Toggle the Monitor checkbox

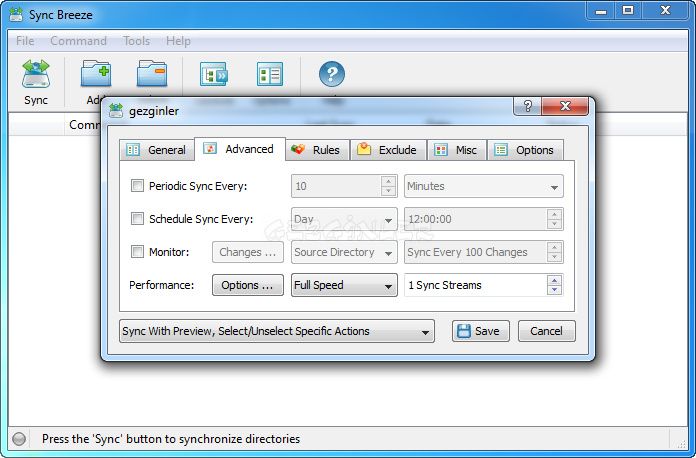(x=137, y=252)
